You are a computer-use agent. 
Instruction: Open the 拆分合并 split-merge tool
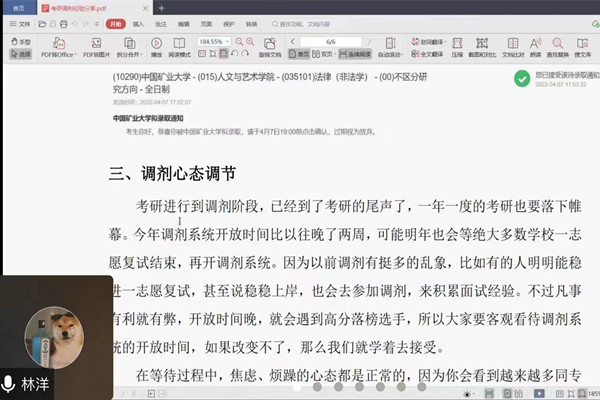coord(129,44)
